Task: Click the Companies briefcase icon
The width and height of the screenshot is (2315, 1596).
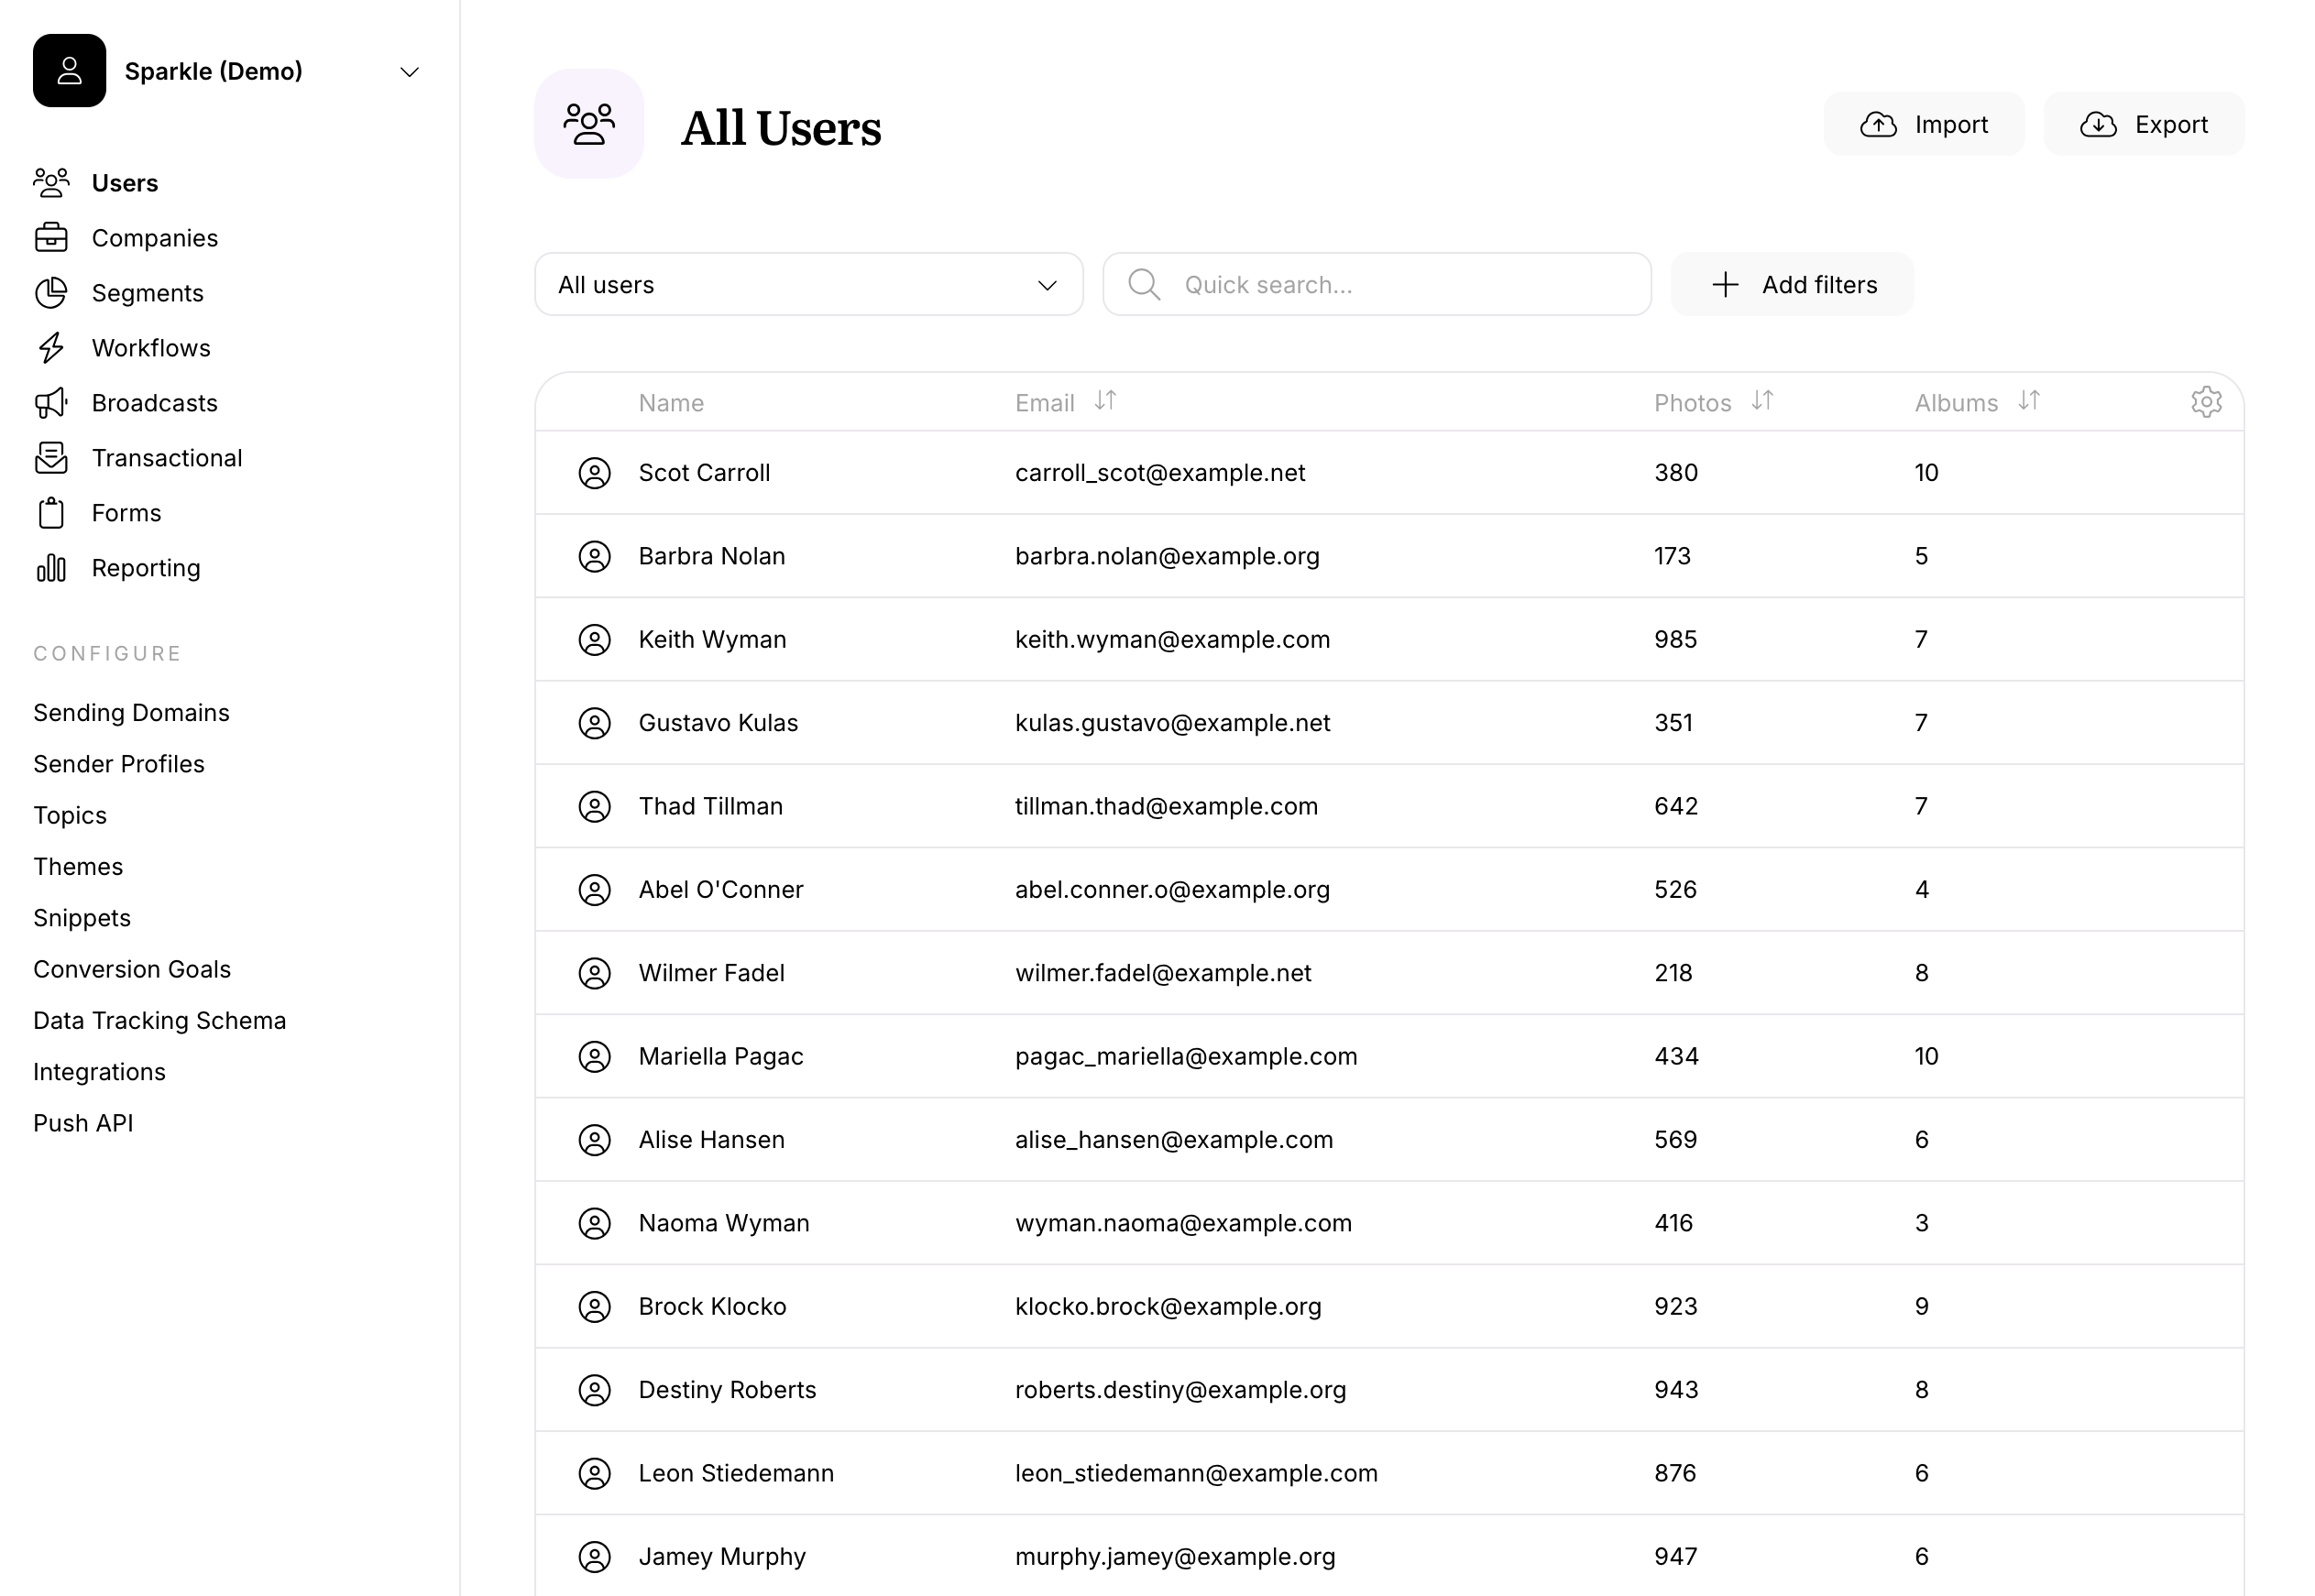Action: 52,238
